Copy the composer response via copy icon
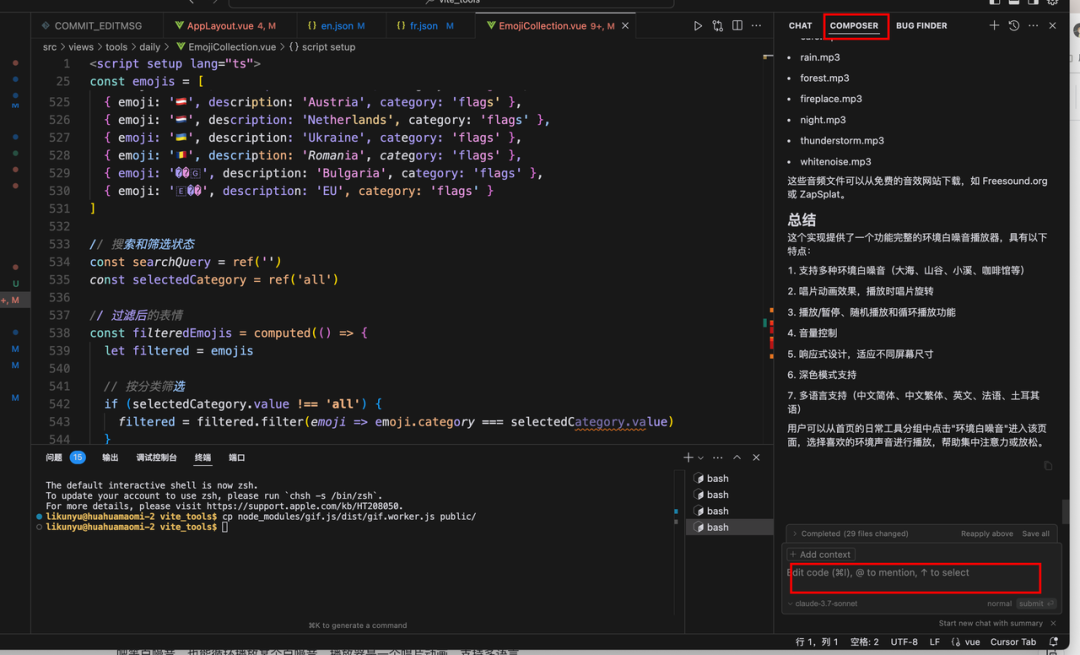Viewport: 1080px width, 655px height. tap(1048, 466)
